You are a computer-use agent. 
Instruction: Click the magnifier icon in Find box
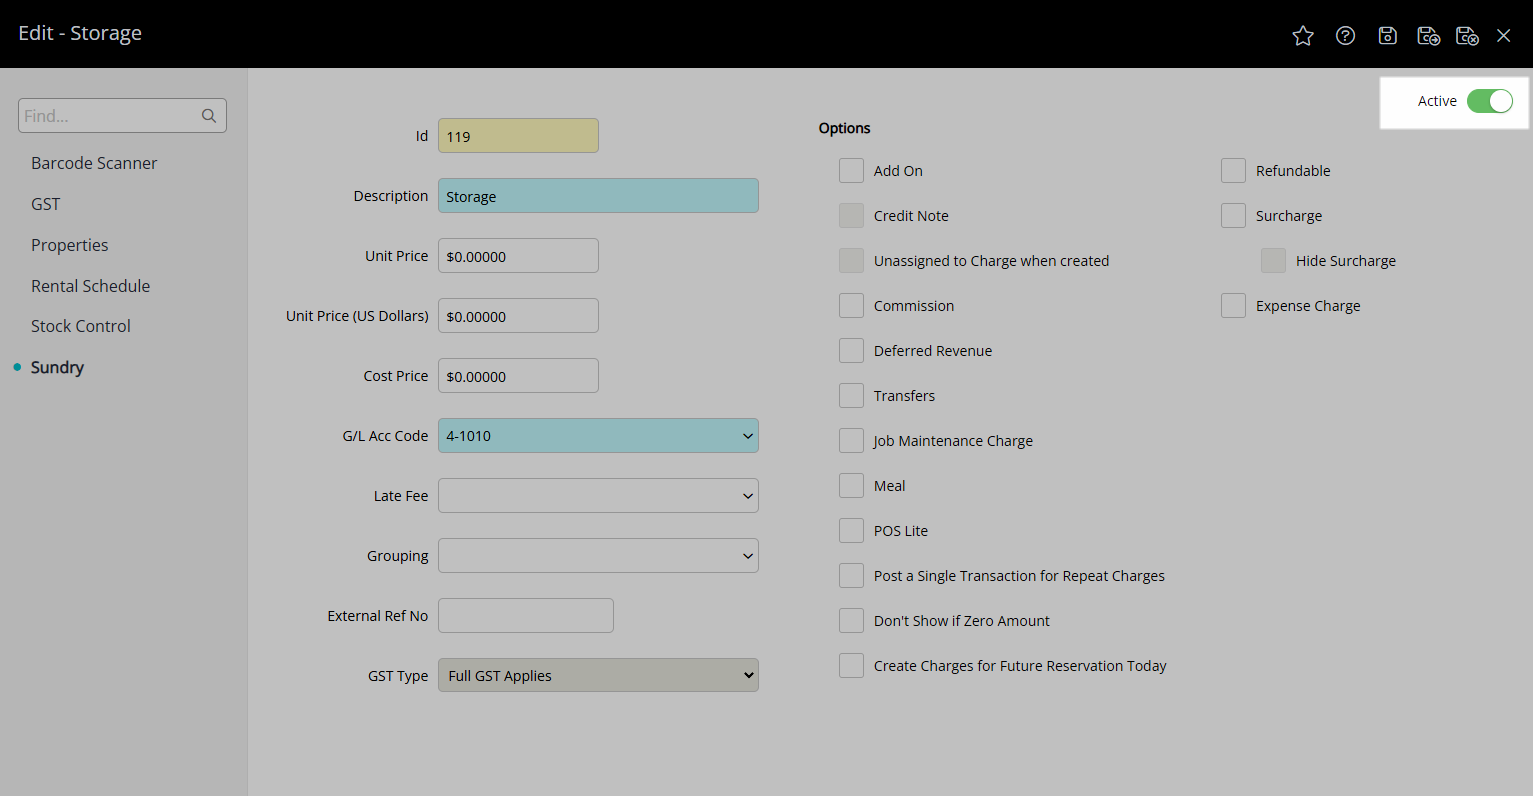(209, 116)
